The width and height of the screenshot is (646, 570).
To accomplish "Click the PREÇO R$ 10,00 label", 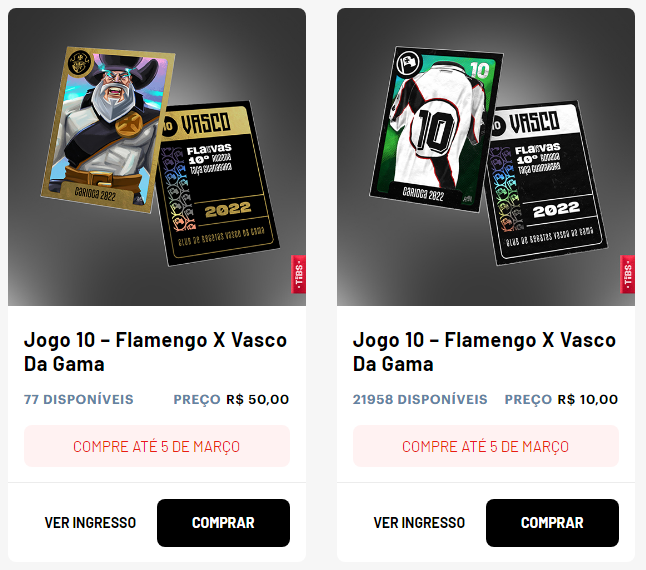I will point(561,399).
